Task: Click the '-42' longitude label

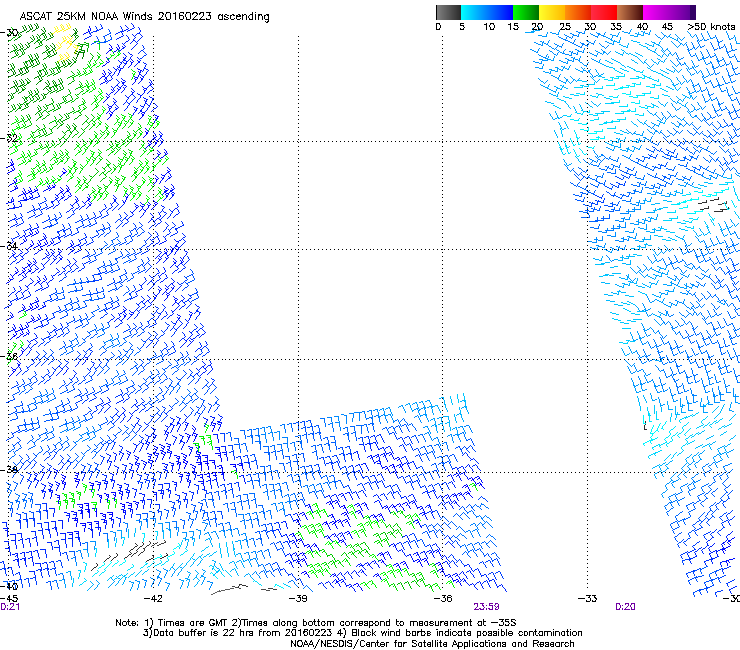Action: [x=153, y=599]
